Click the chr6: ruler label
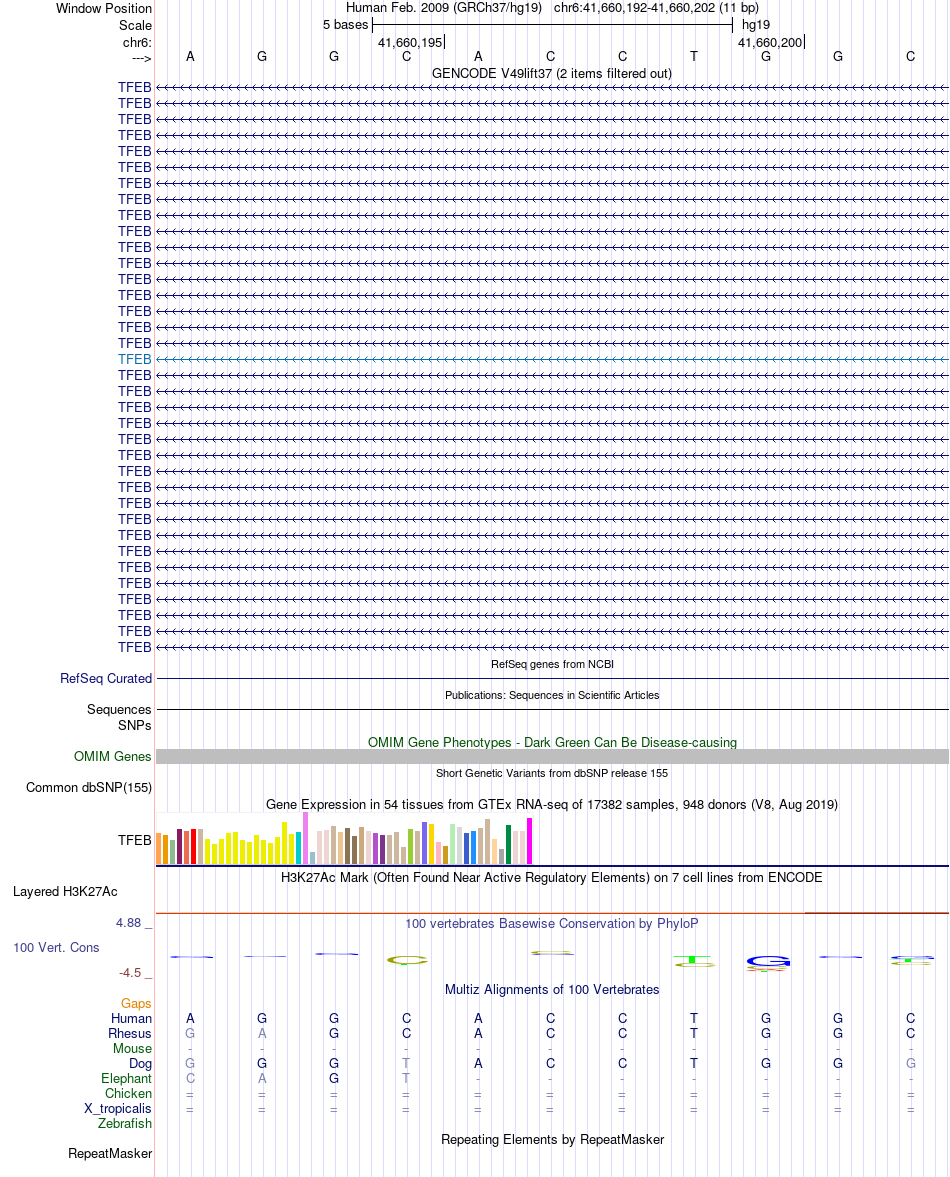 (x=137, y=43)
